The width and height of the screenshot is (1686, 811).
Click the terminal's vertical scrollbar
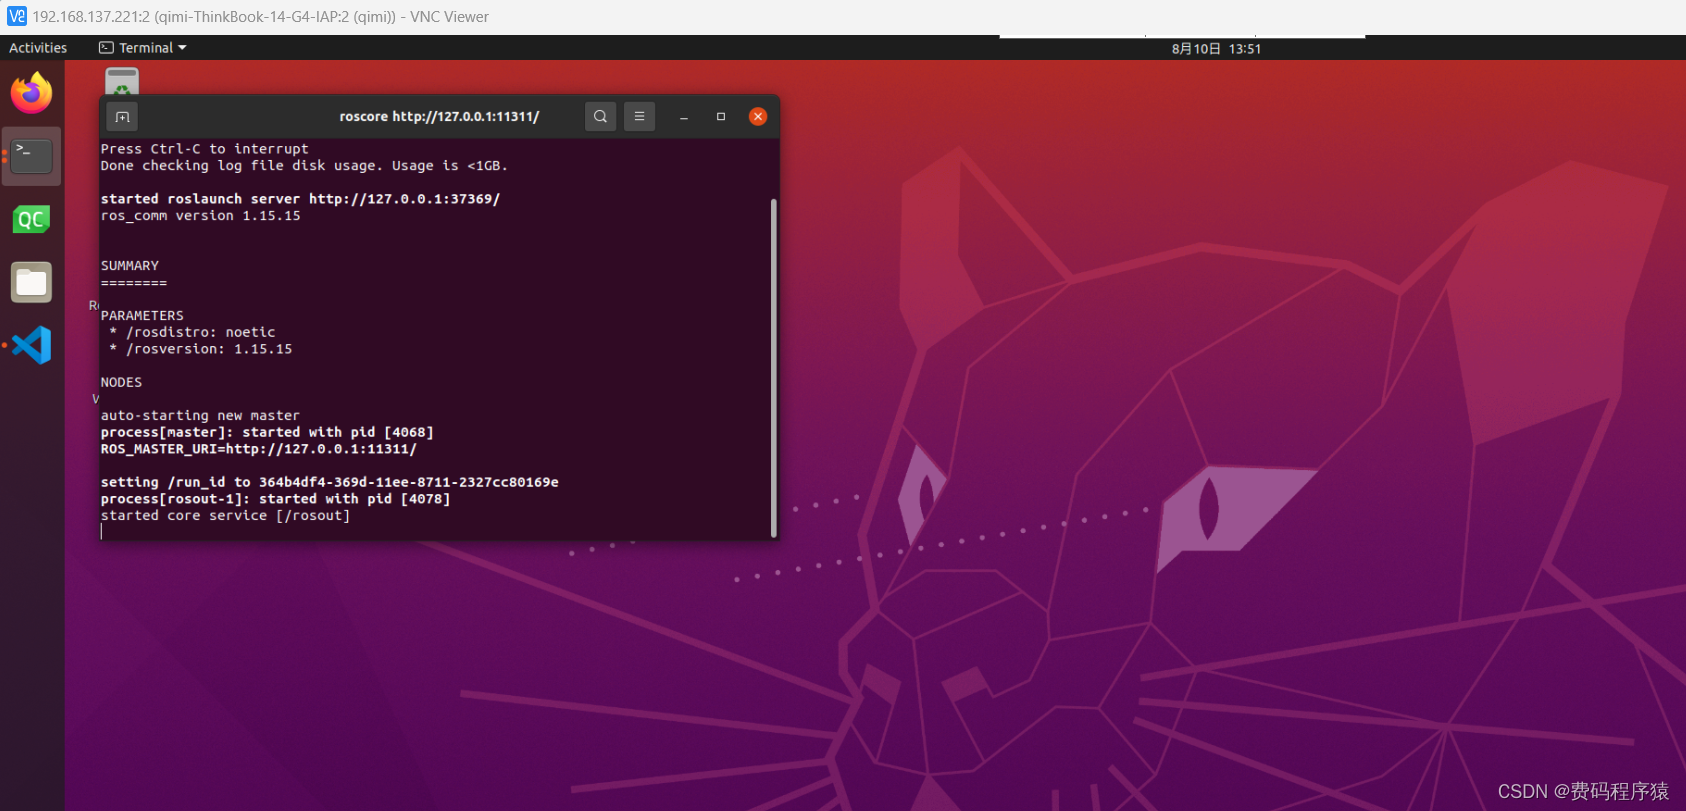[774, 366]
